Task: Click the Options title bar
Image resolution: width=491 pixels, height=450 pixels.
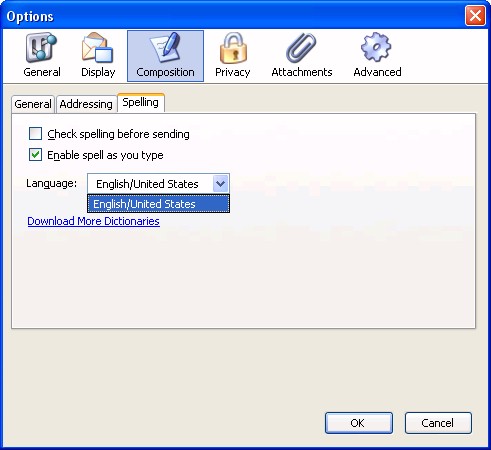Action: (x=233, y=16)
